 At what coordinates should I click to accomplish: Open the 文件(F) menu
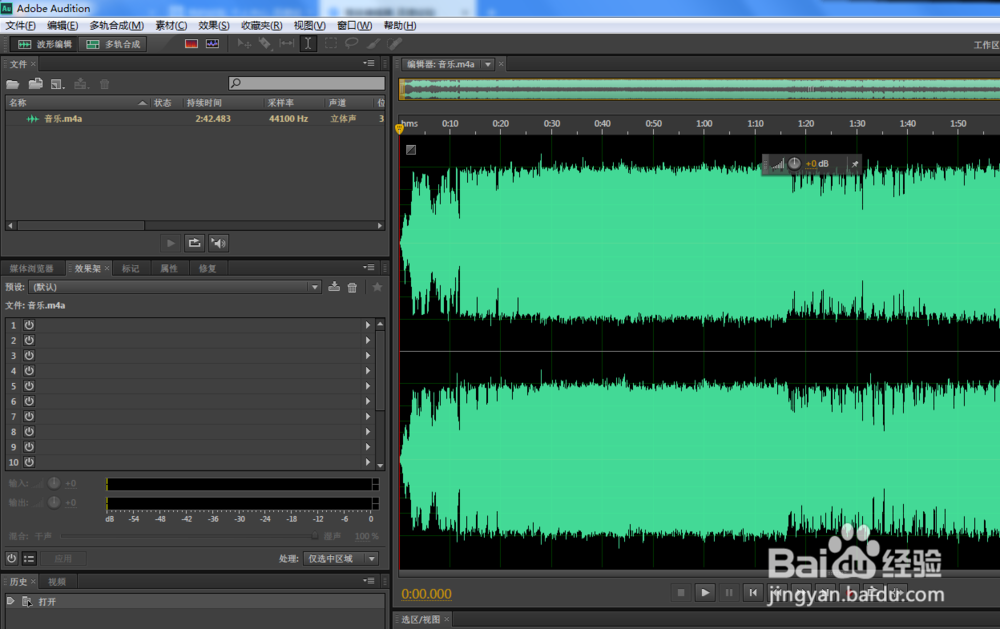[x=20, y=26]
